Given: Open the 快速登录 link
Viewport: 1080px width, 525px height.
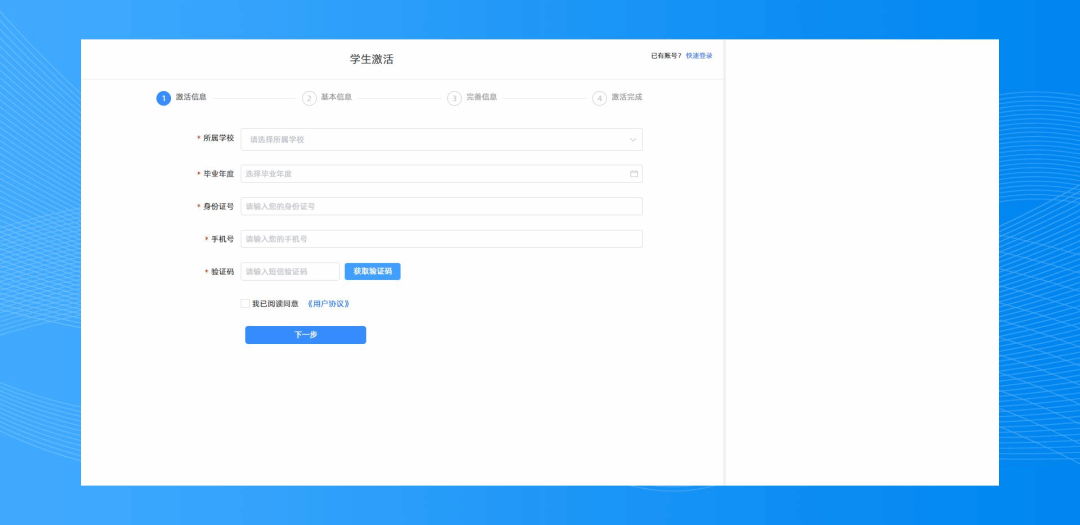Looking at the screenshot, I should coord(699,56).
